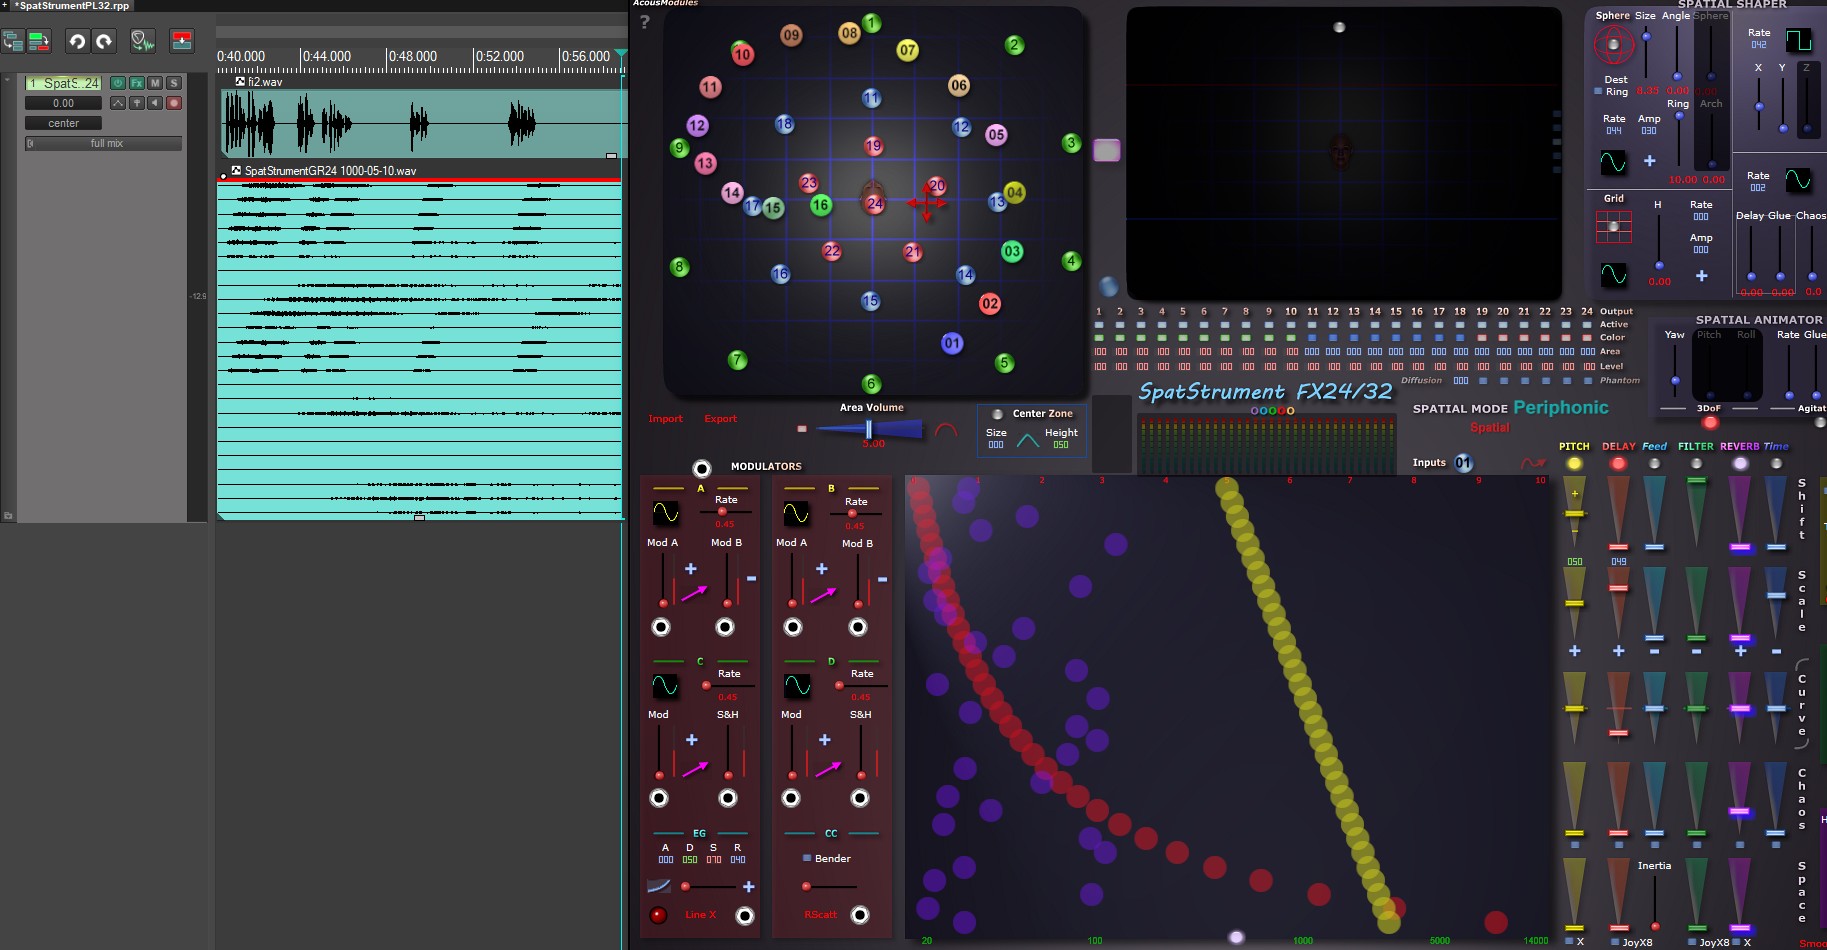The height and width of the screenshot is (950, 1827).
Task: Click the JoyX8 label under Delay column
Action: (x=1637, y=942)
